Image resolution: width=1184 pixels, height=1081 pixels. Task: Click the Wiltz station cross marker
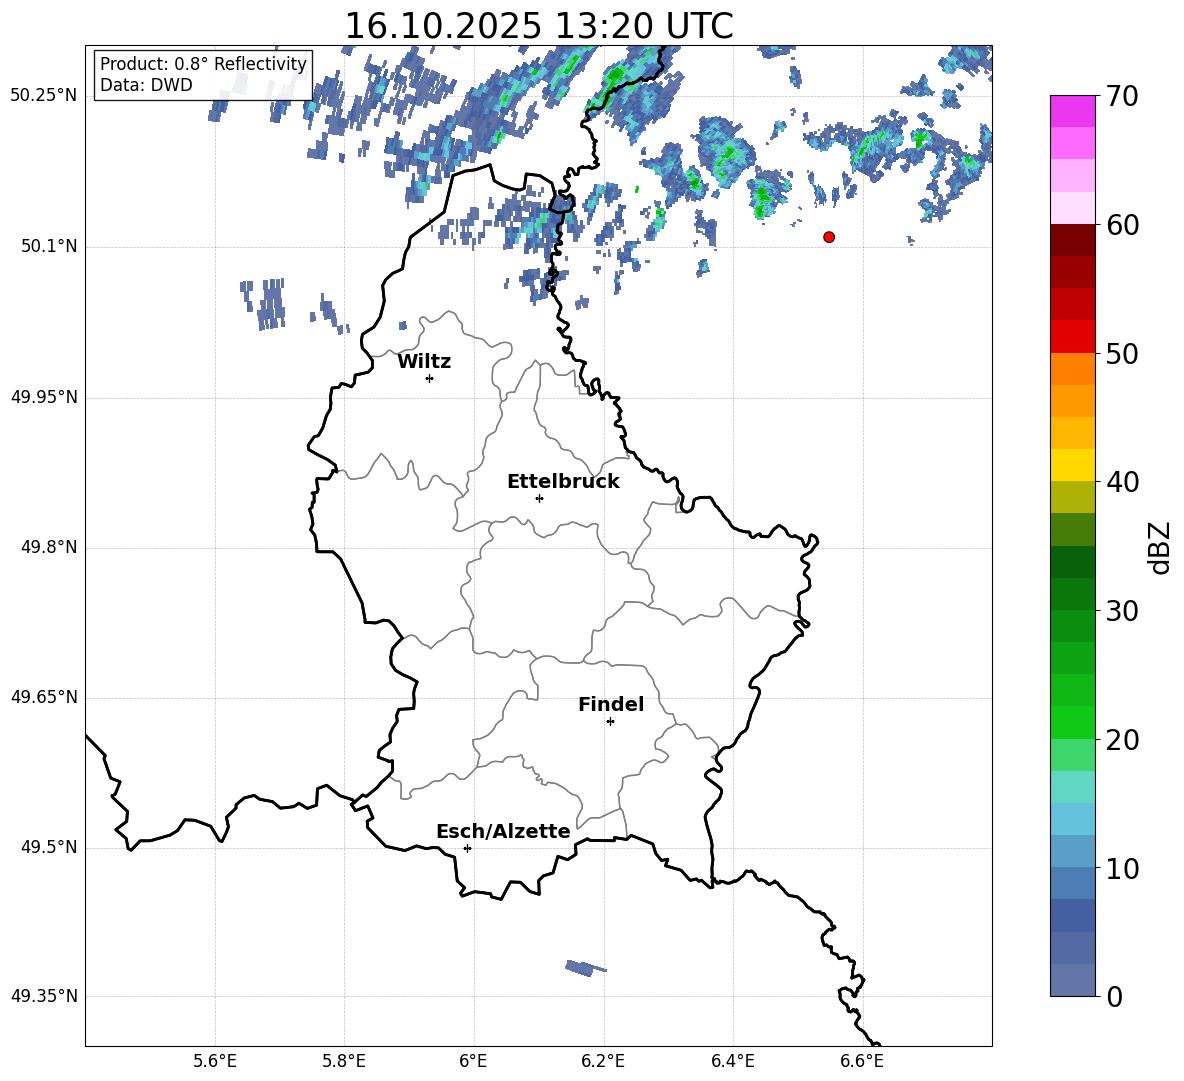pyautogui.click(x=430, y=378)
